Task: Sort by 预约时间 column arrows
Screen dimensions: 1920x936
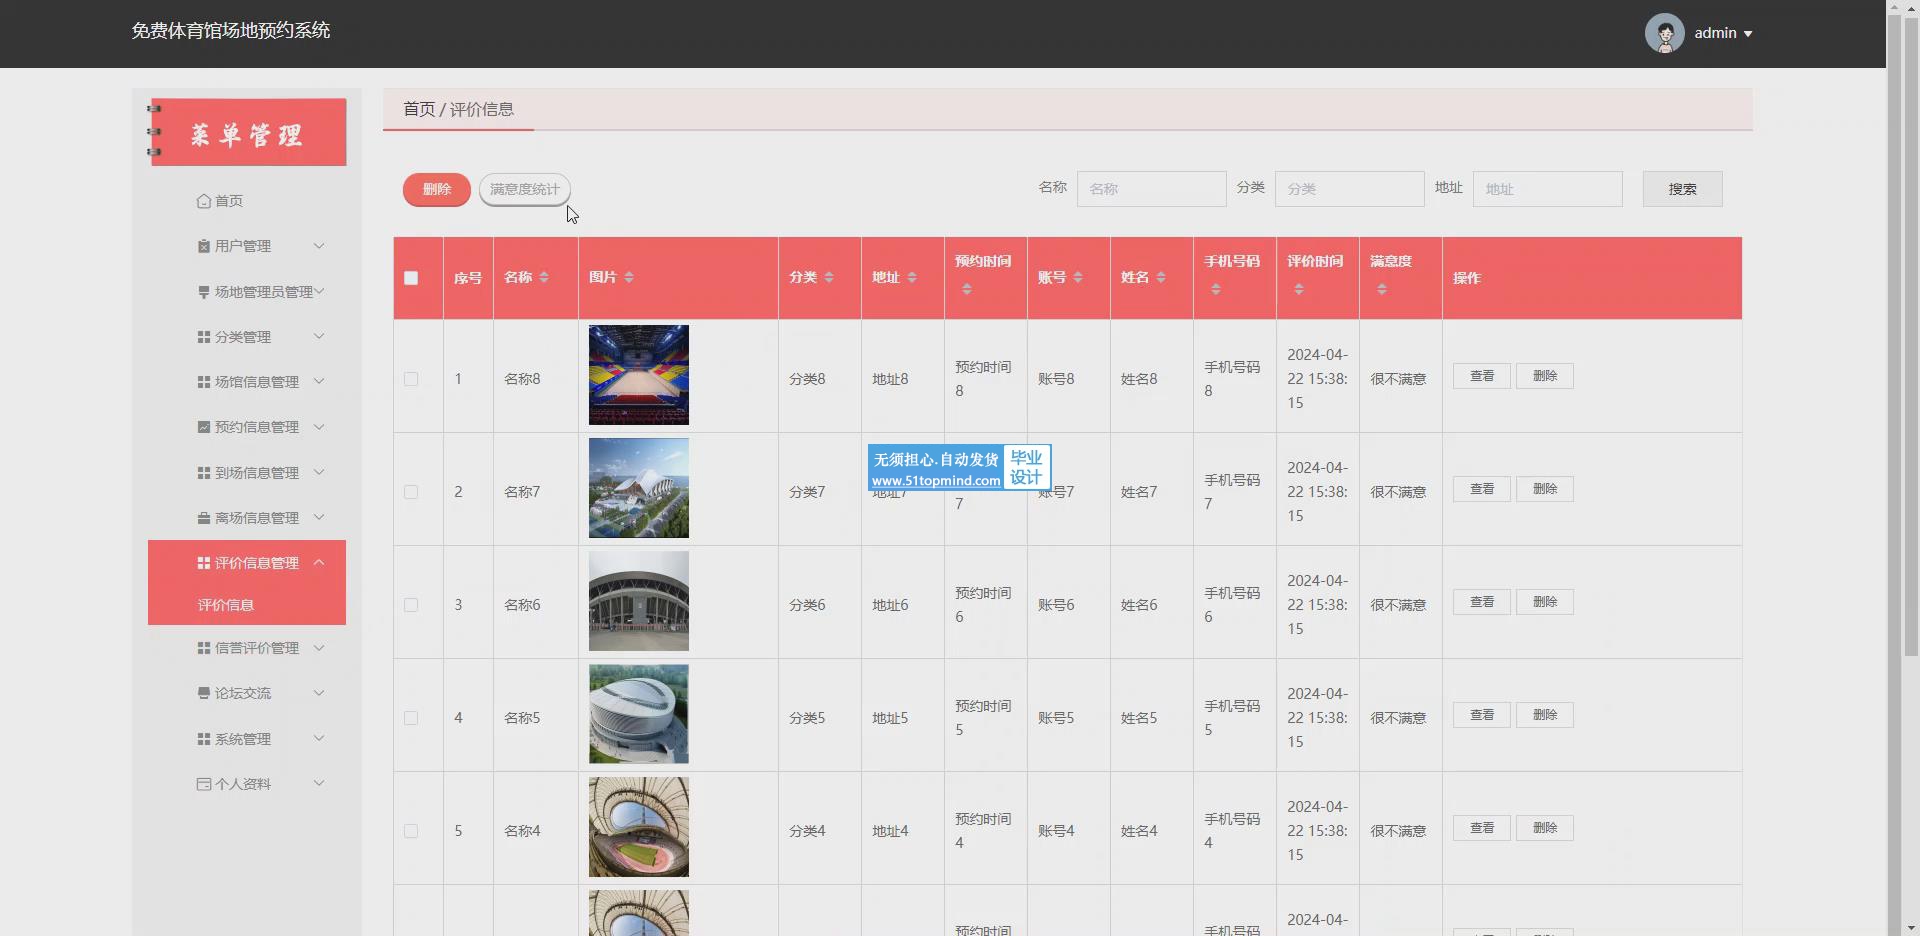Action: (967, 289)
